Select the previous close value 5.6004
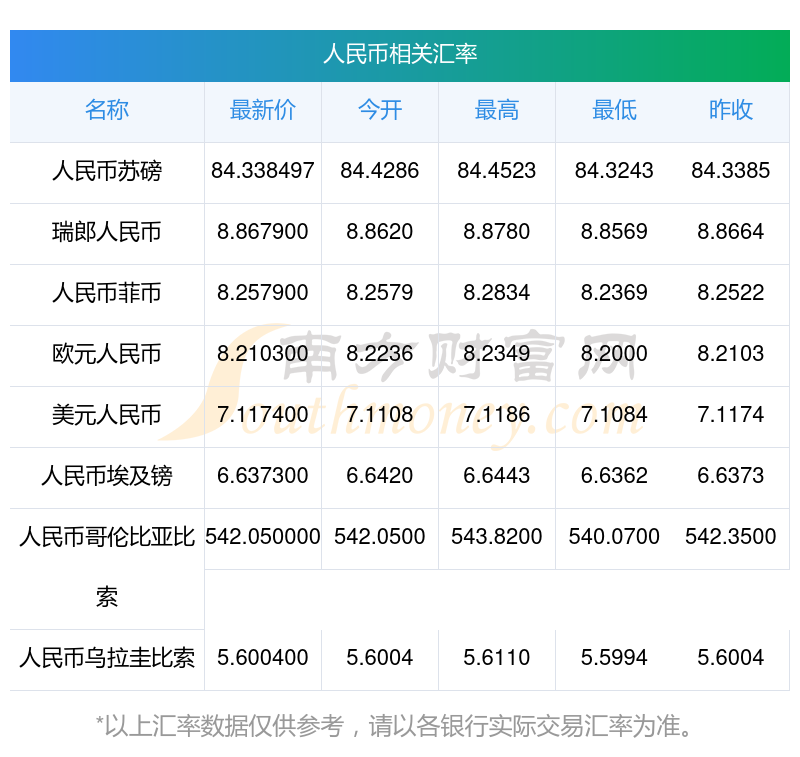 pos(731,658)
